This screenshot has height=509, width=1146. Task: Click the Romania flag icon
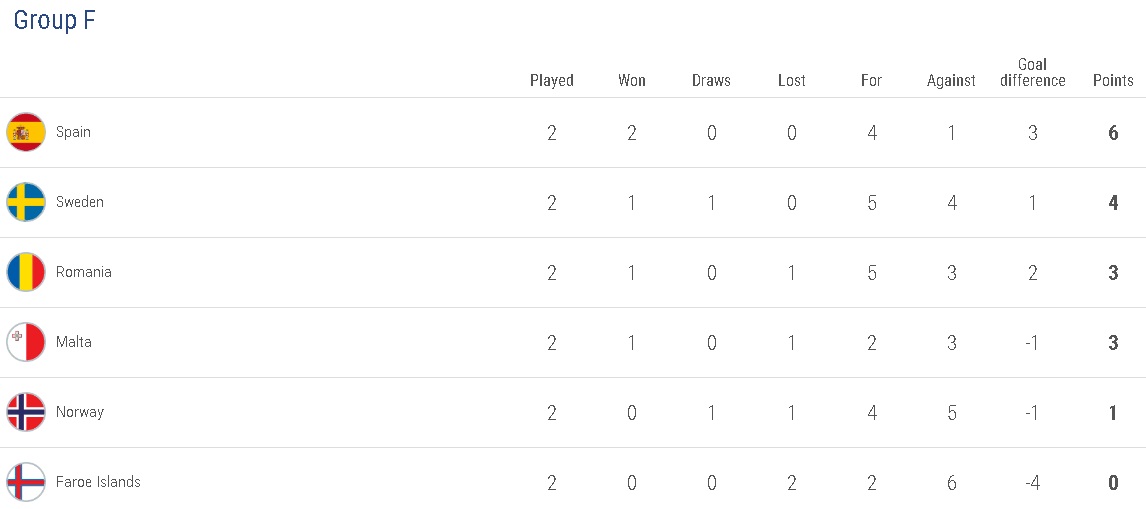point(26,272)
